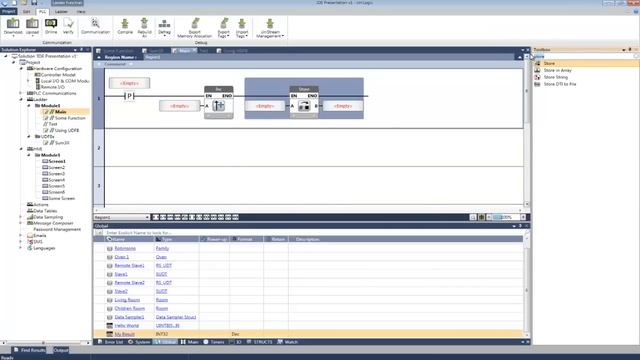Click the Remote Slave1 tag link
640x360 pixels.
click(x=129, y=265)
